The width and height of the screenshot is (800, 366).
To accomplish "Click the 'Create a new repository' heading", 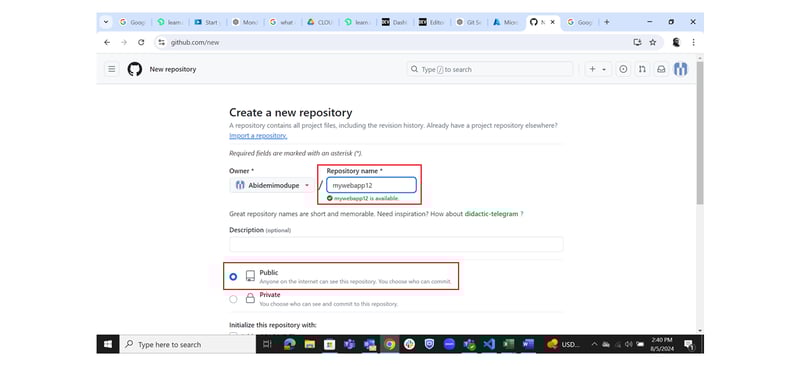I will point(290,113).
